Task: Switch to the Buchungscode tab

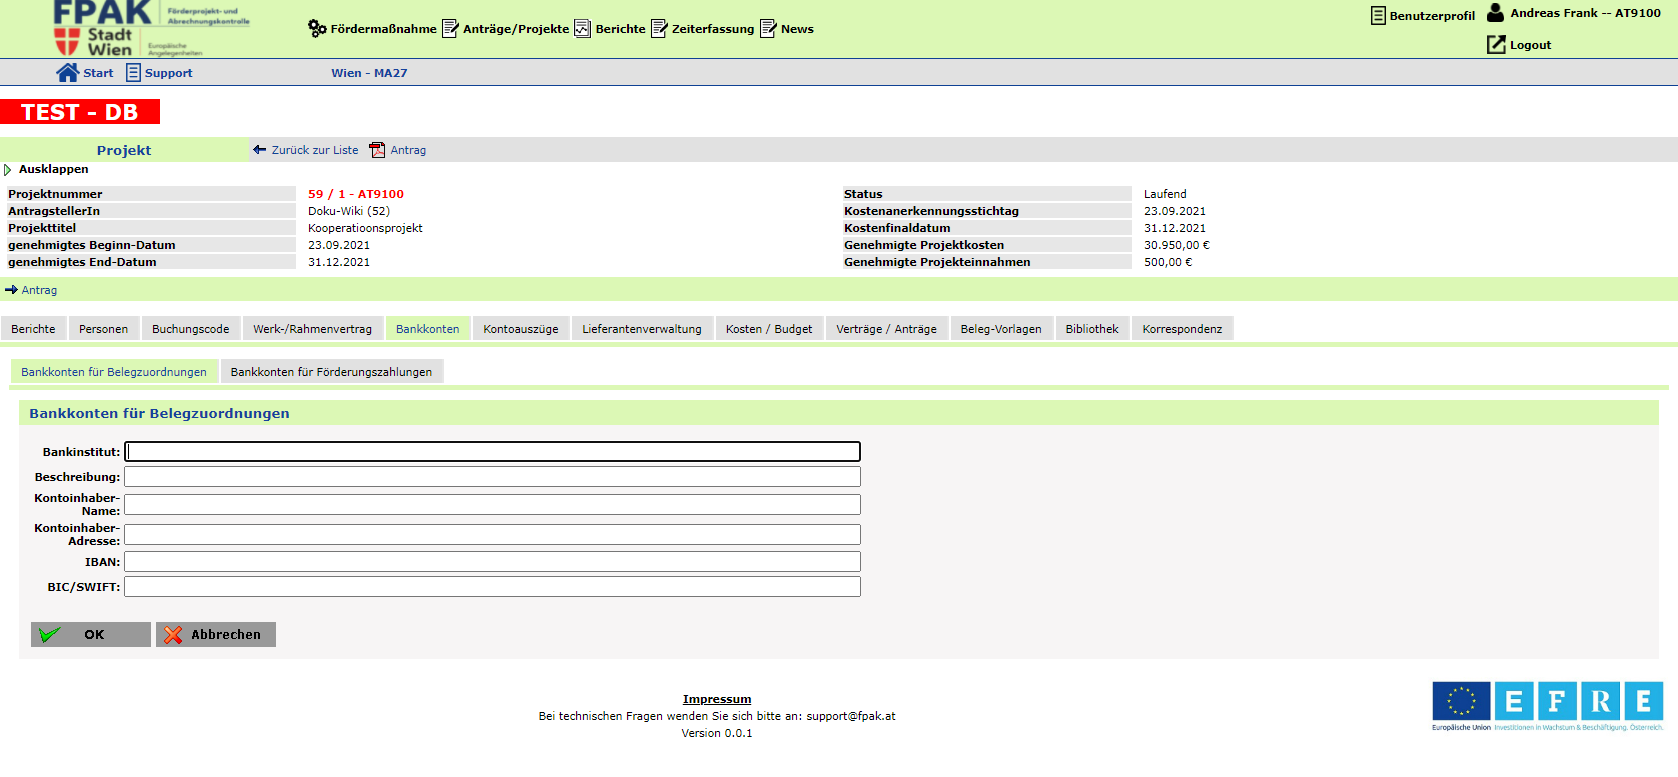Action: tap(190, 329)
